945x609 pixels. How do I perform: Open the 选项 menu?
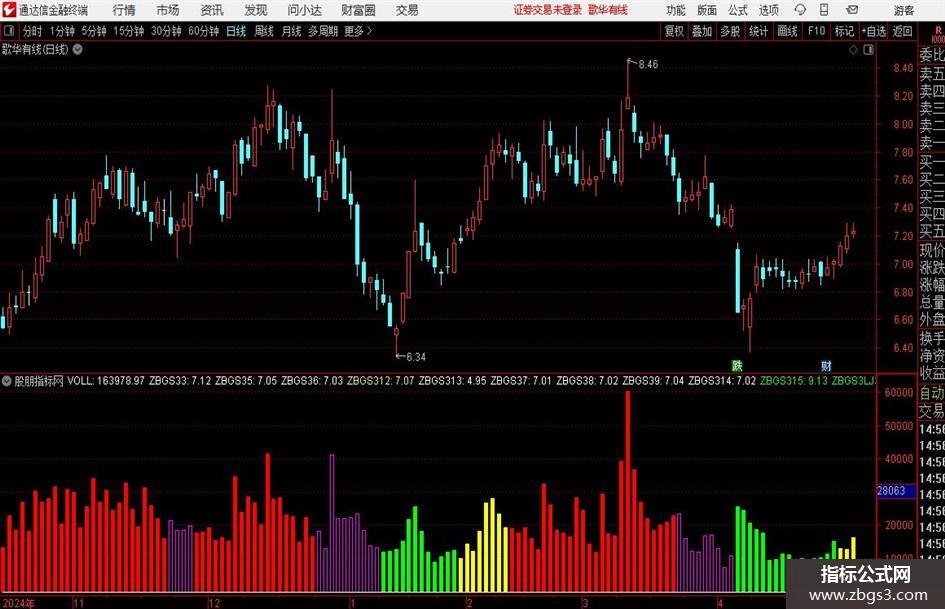[768, 10]
